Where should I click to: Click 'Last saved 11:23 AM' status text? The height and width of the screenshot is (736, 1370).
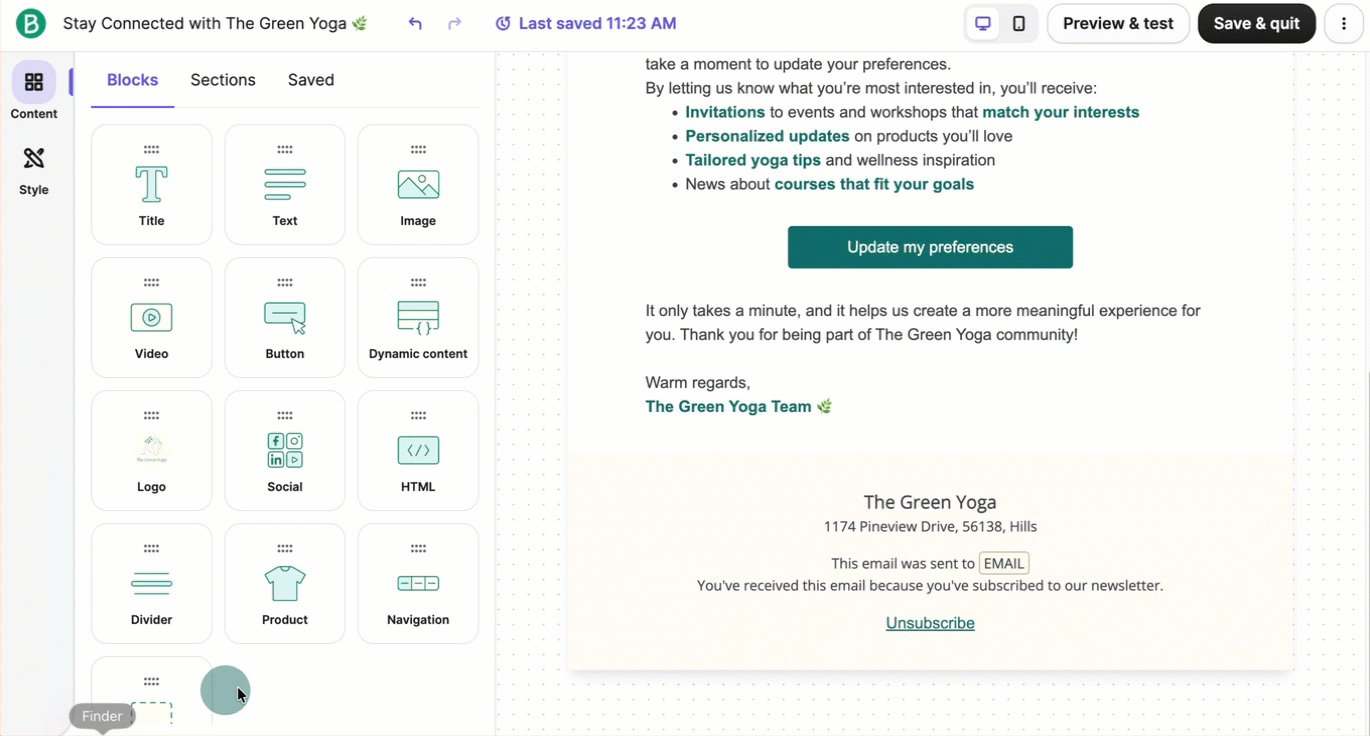click(598, 23)
